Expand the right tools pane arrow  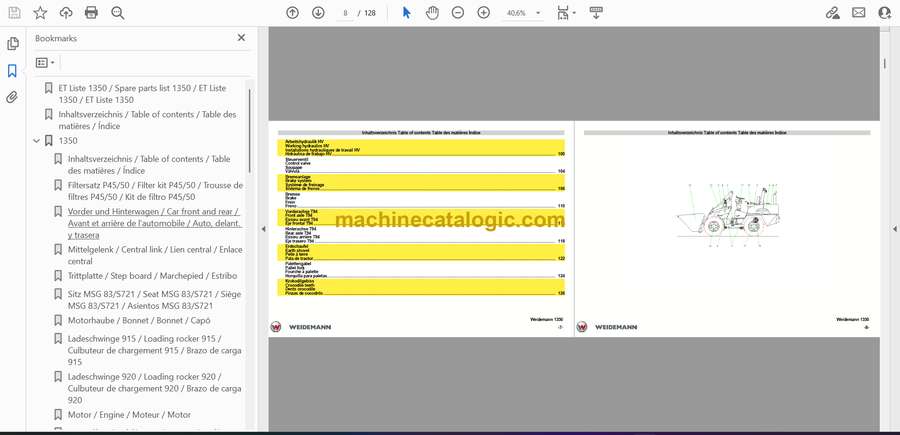tap(894, 229)
